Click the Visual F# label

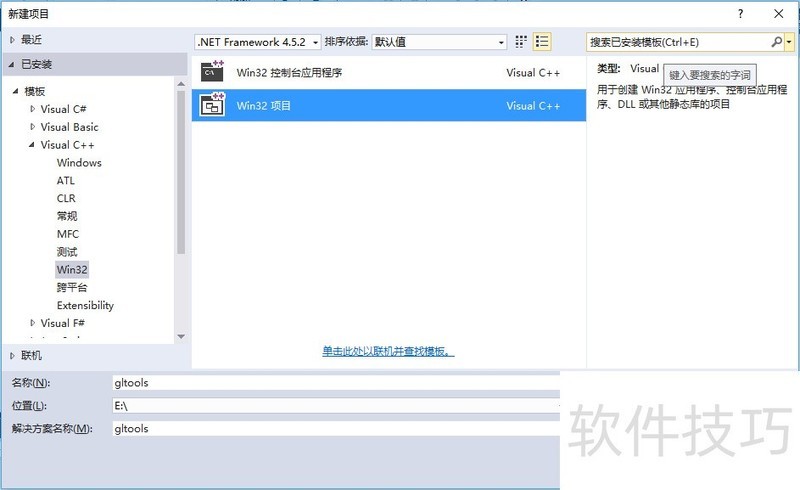pos(62,323)
